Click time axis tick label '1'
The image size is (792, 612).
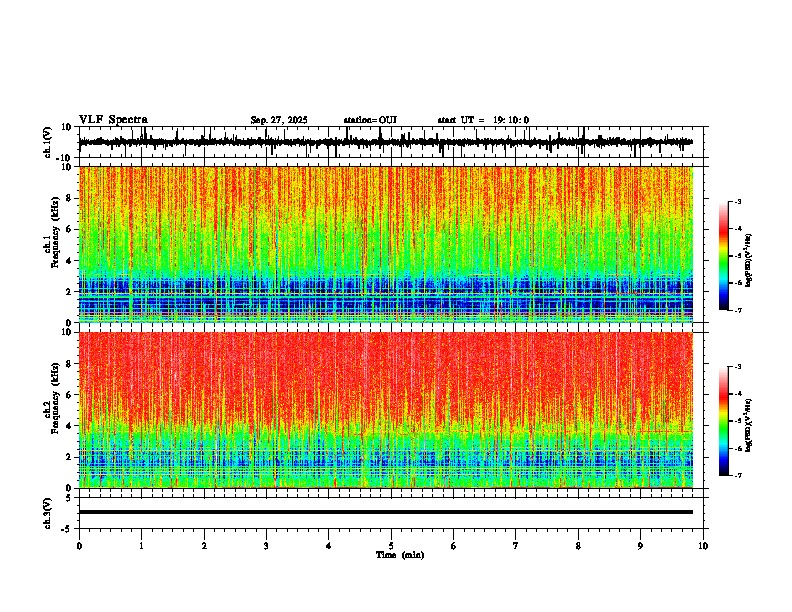pyautogui.click(x=141, y=546)
